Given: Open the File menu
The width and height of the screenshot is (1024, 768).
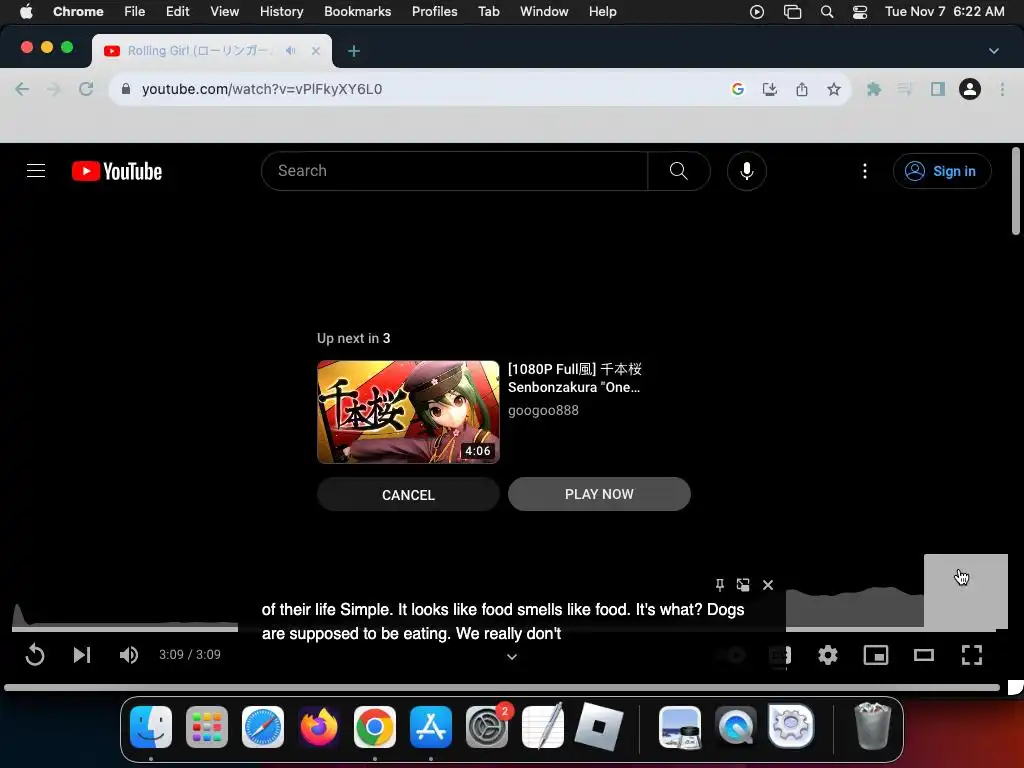Looking at the screenshot, I should coord(135,11).
